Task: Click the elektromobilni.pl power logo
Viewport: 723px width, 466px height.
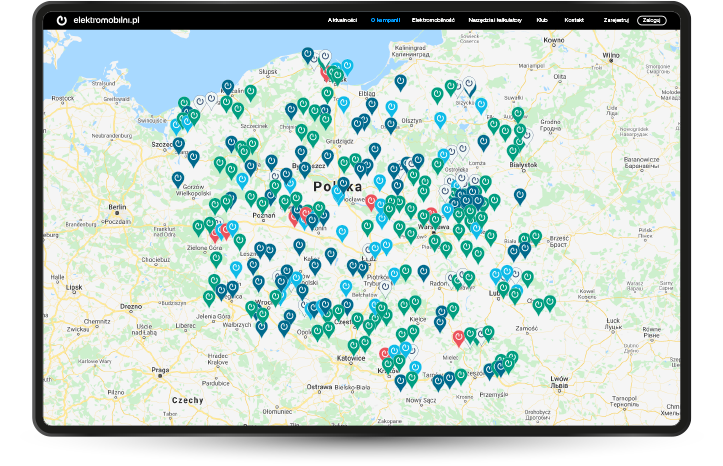Action: [62, 19]
